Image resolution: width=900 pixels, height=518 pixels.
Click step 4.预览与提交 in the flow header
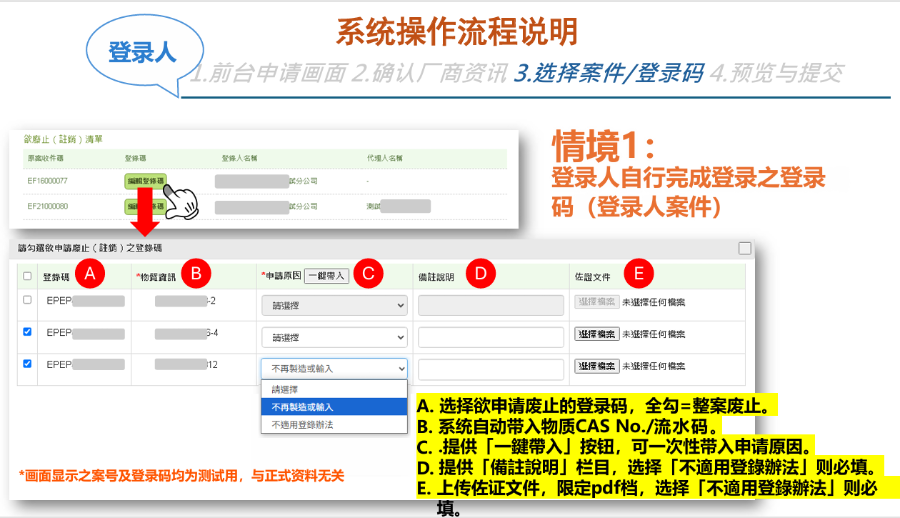777,73
